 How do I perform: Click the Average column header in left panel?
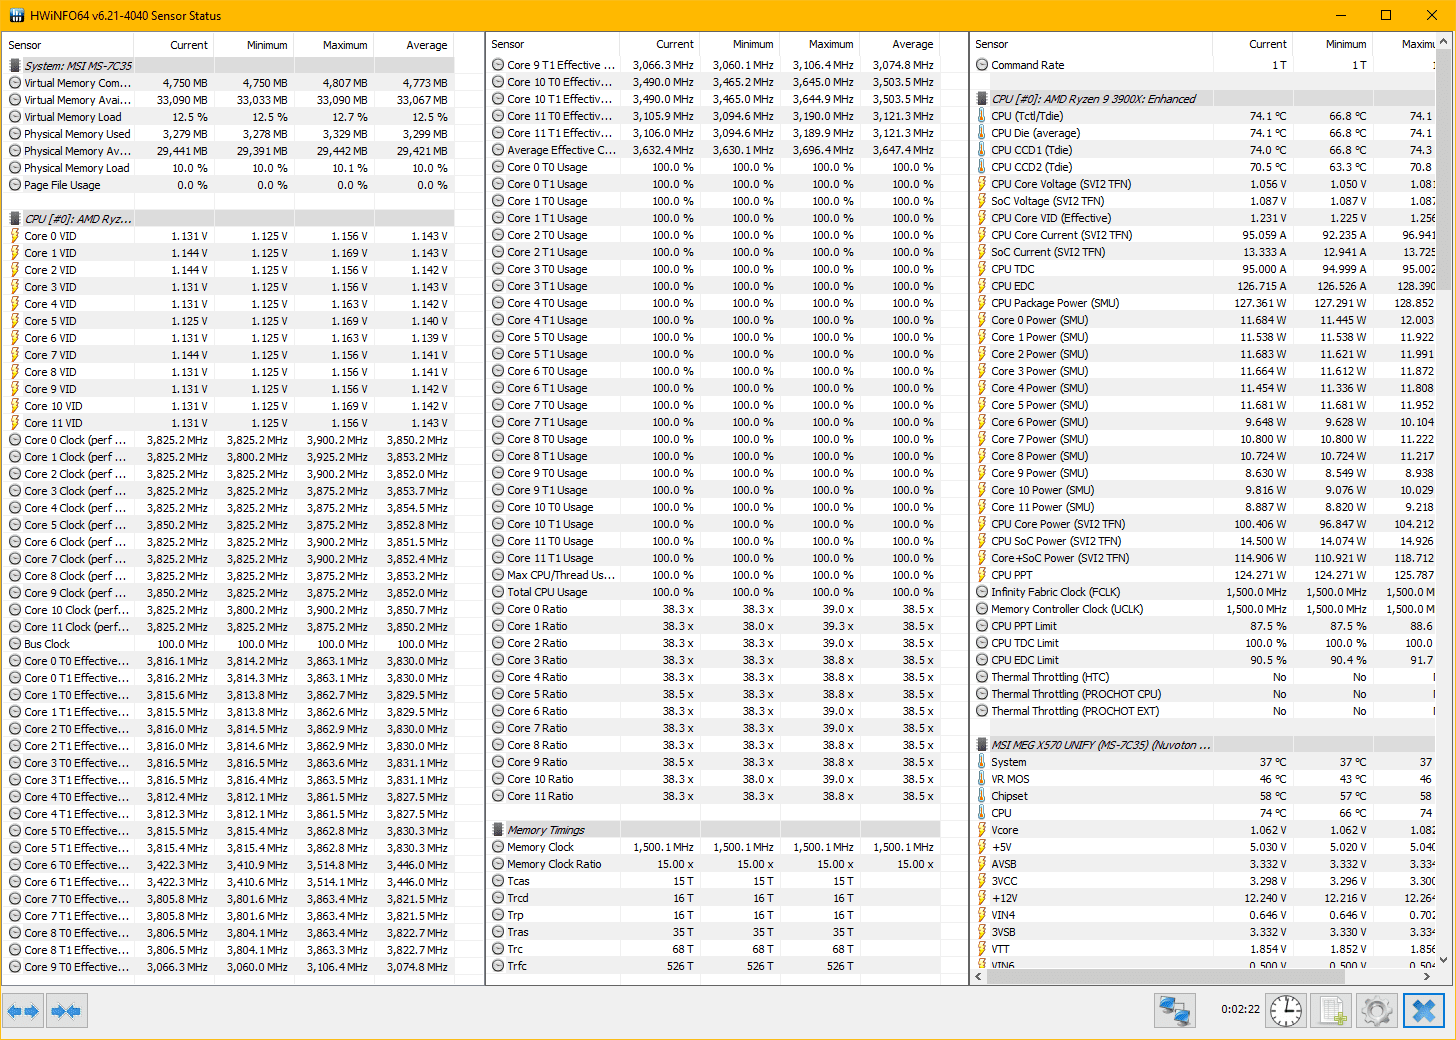click(x=413, y=45)
